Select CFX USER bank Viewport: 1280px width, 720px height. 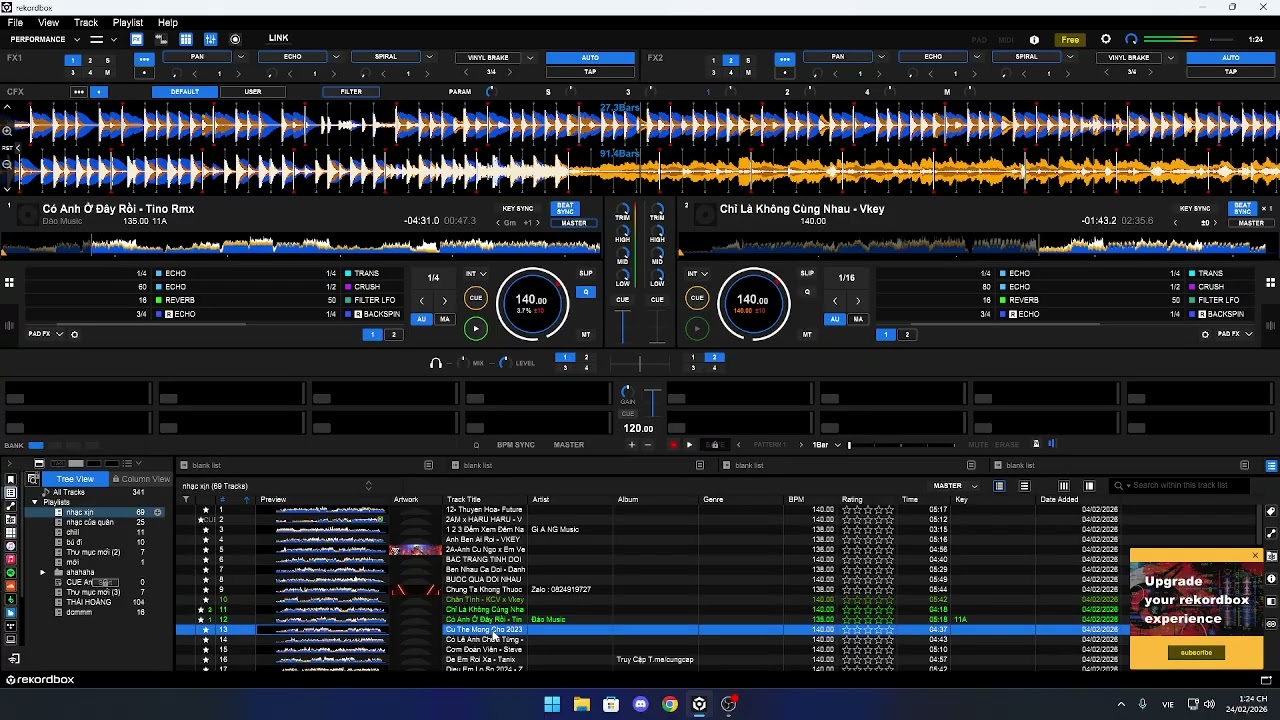[253, 92]
